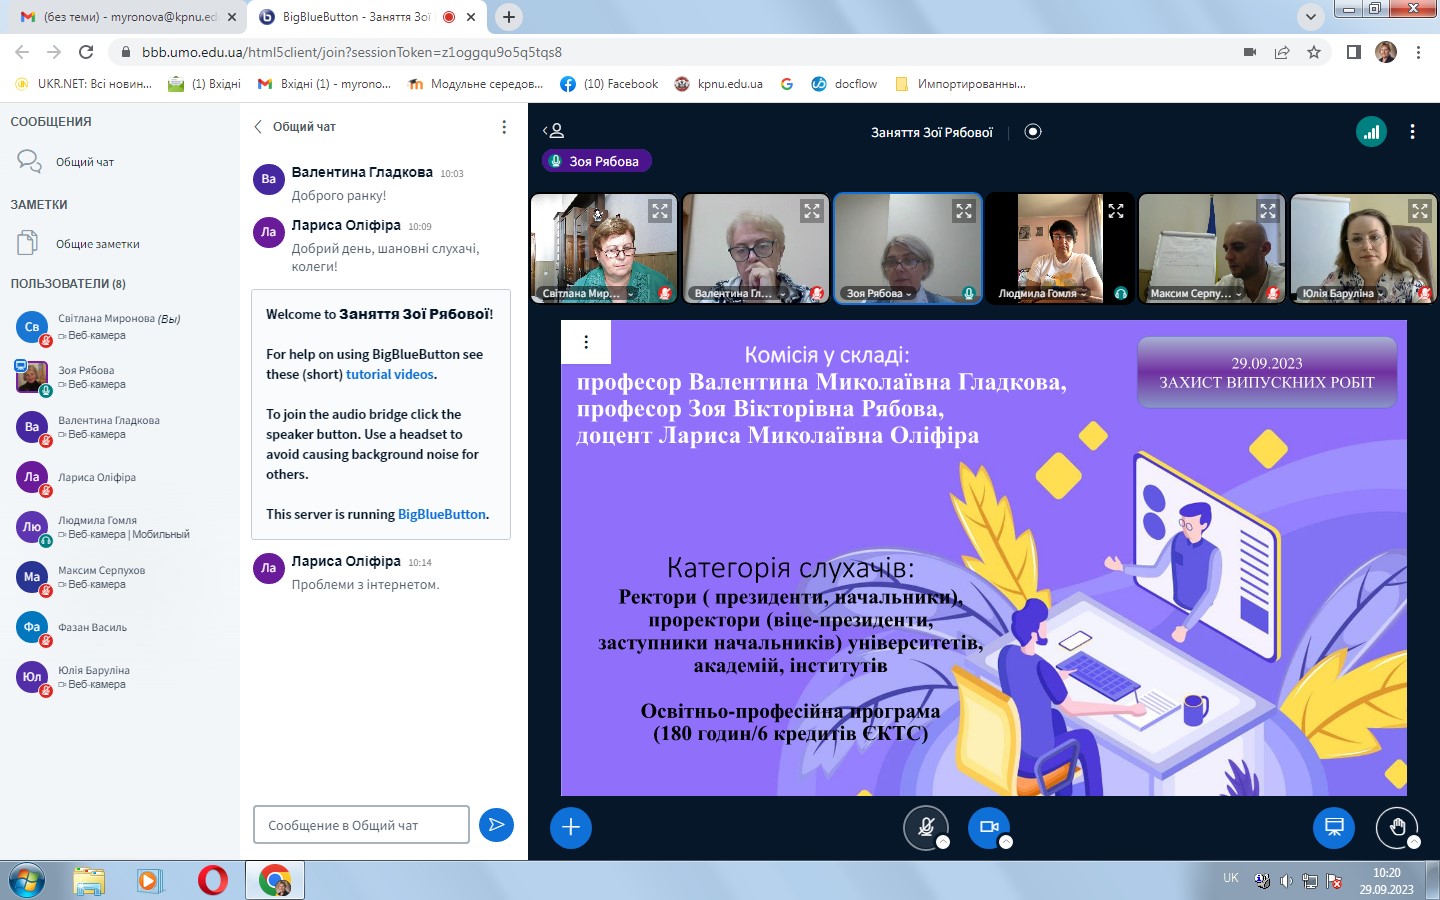Open chat options three-dot menu
The image size is (1440, 900).
(504, 127)
